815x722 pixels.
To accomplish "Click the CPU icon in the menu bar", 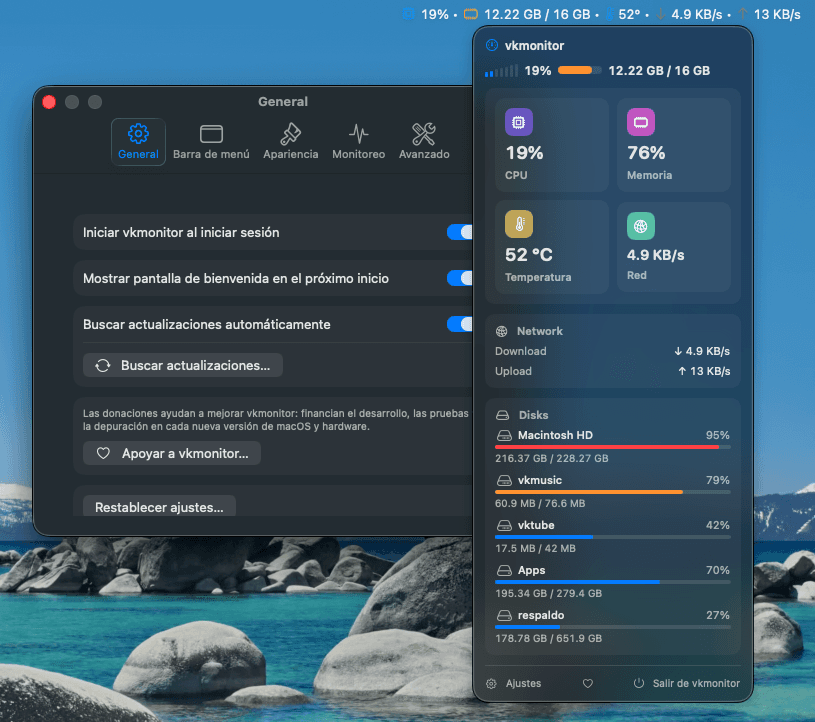I will point(410,14).
